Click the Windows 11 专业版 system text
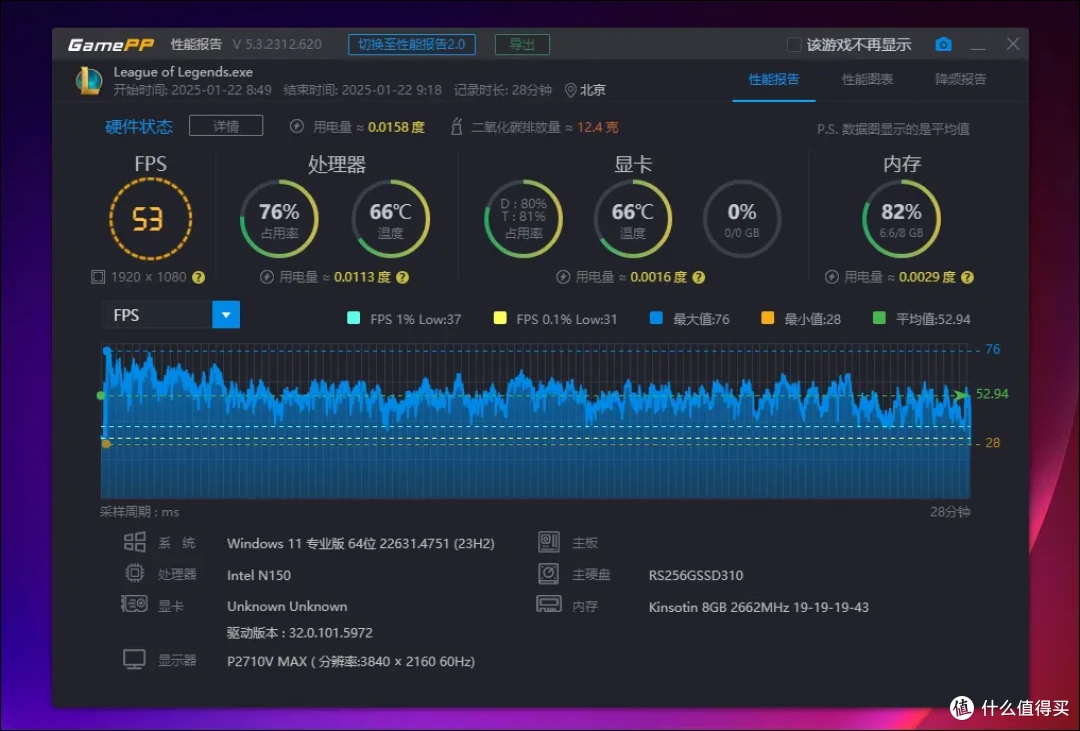The image size is (1080, 731). click(360, 543)
